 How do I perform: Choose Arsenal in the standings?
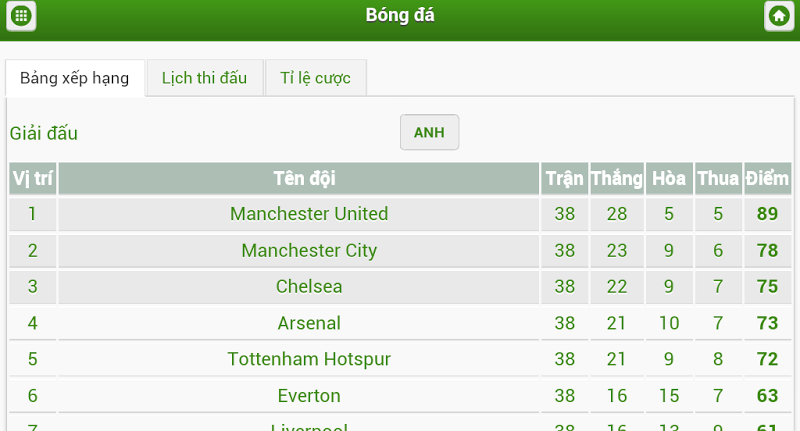[309, 323]
